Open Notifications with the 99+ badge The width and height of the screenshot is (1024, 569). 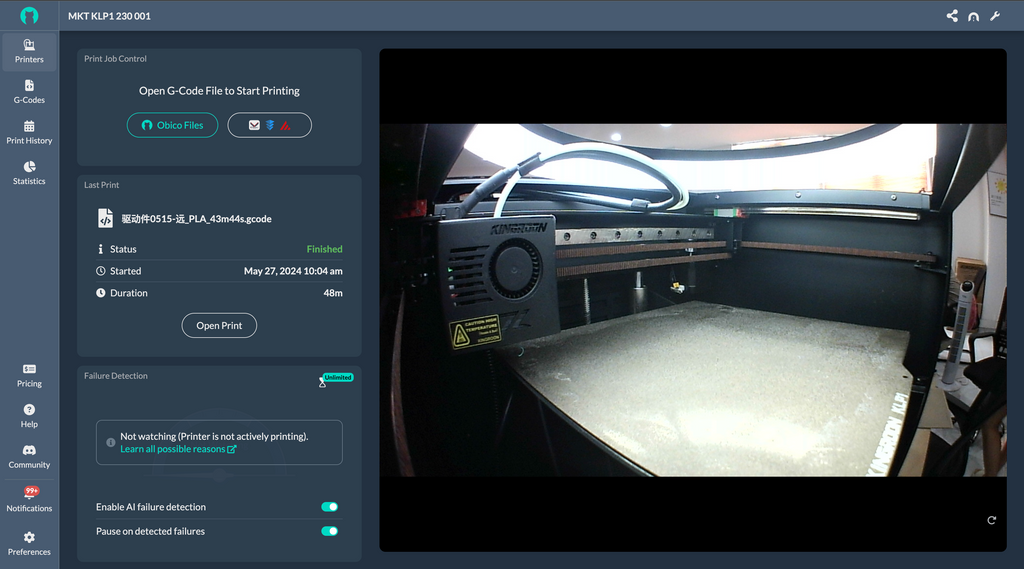(x=29, y=495)
